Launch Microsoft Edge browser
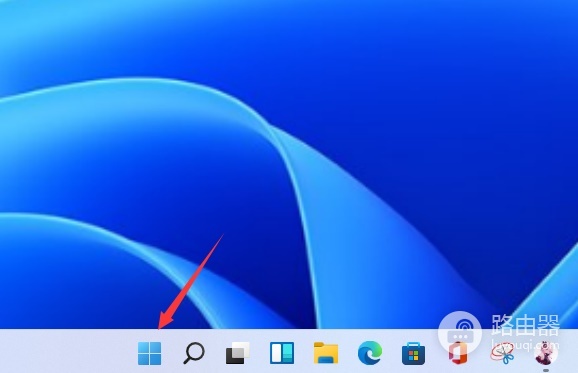 [370, 353]
